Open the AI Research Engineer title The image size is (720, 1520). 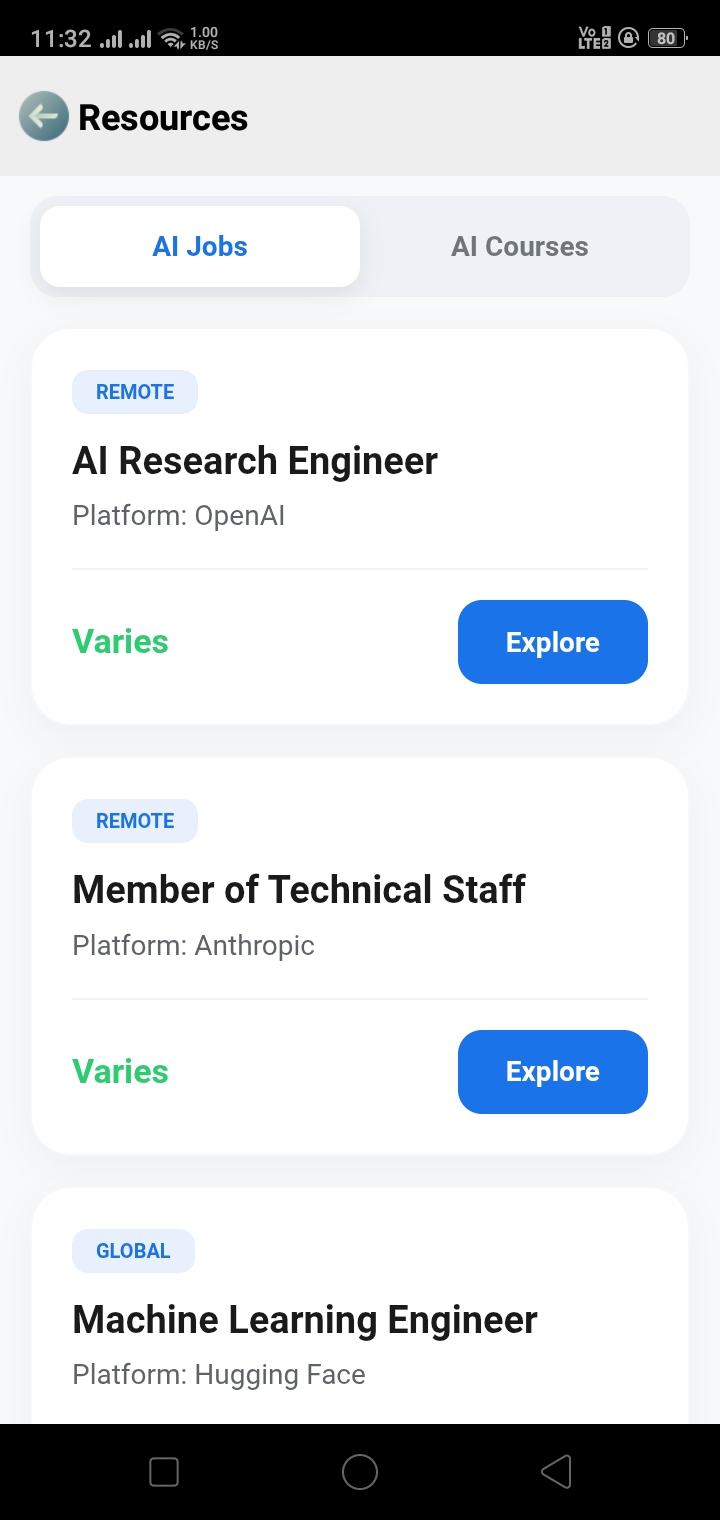(255, 461)
